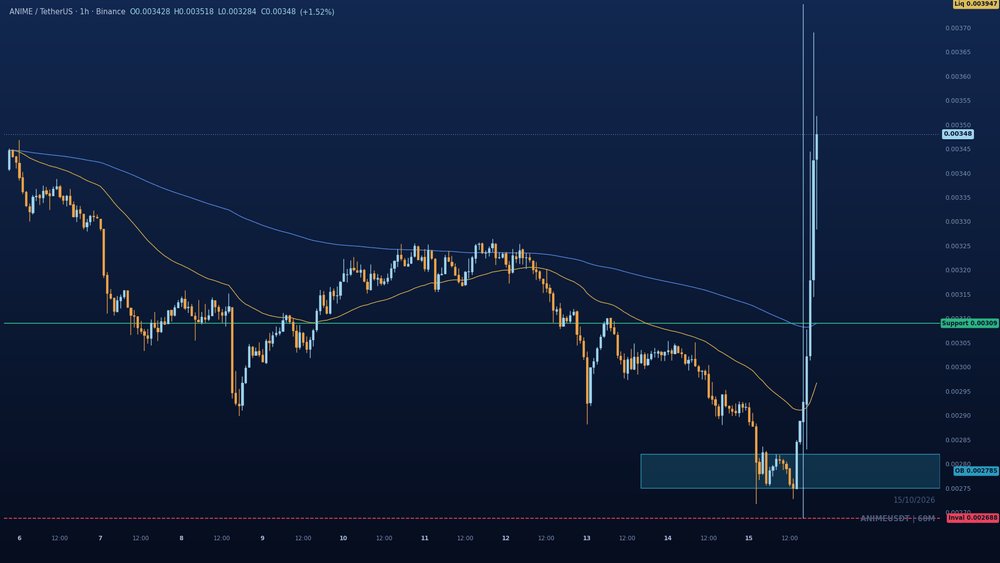1000x563 pixels.
Task: Click day 7 on the time axis
Action: click(x=100, y=538)
